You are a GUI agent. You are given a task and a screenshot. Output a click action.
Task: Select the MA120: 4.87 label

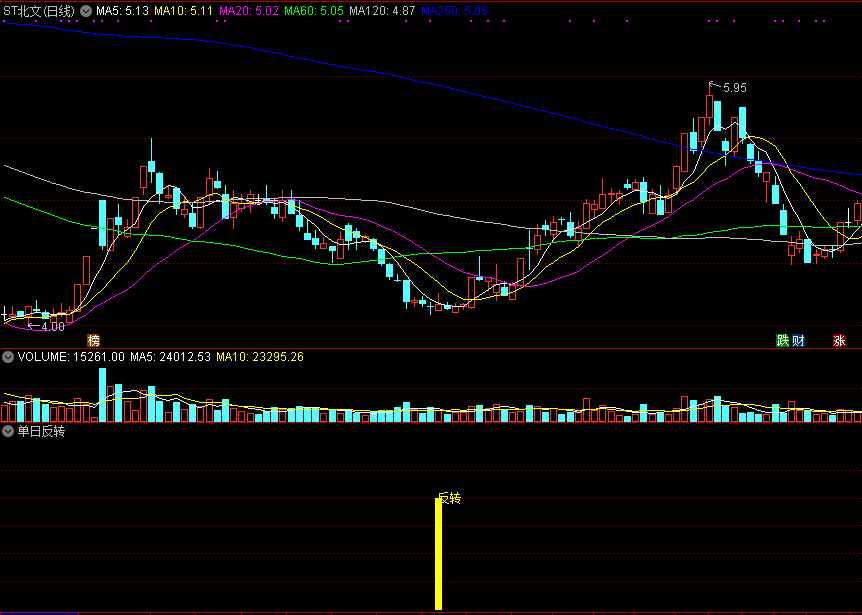tap(382, 11)
